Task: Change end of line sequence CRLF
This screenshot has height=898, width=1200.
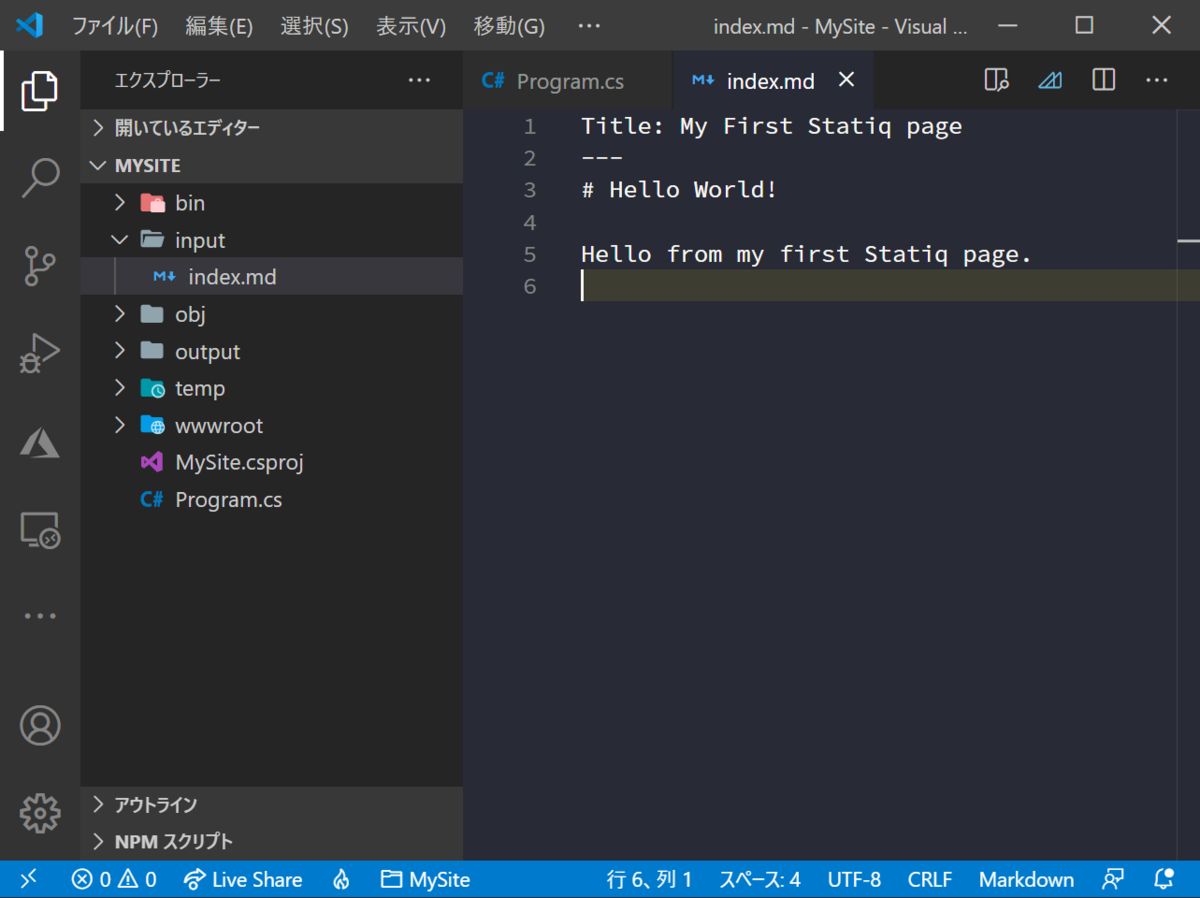Action: pyautogui.click(x=930, y=880)
